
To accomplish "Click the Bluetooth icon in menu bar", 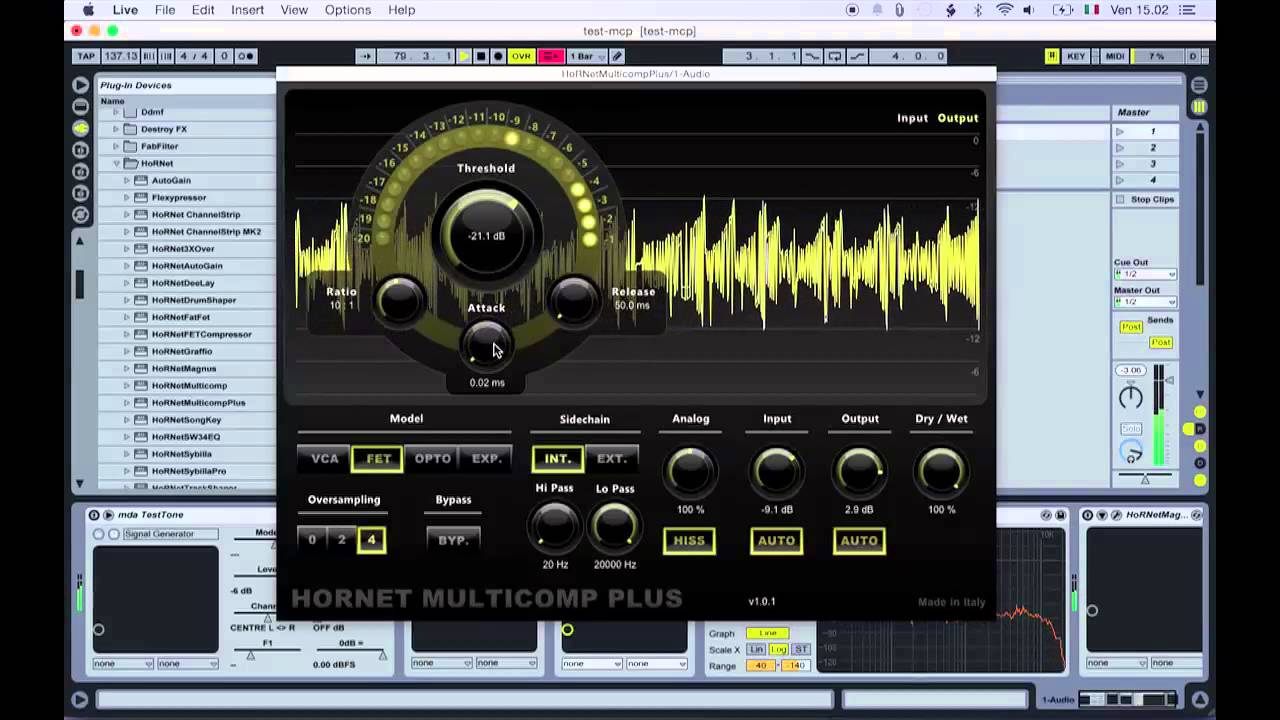I will [978, 10].
